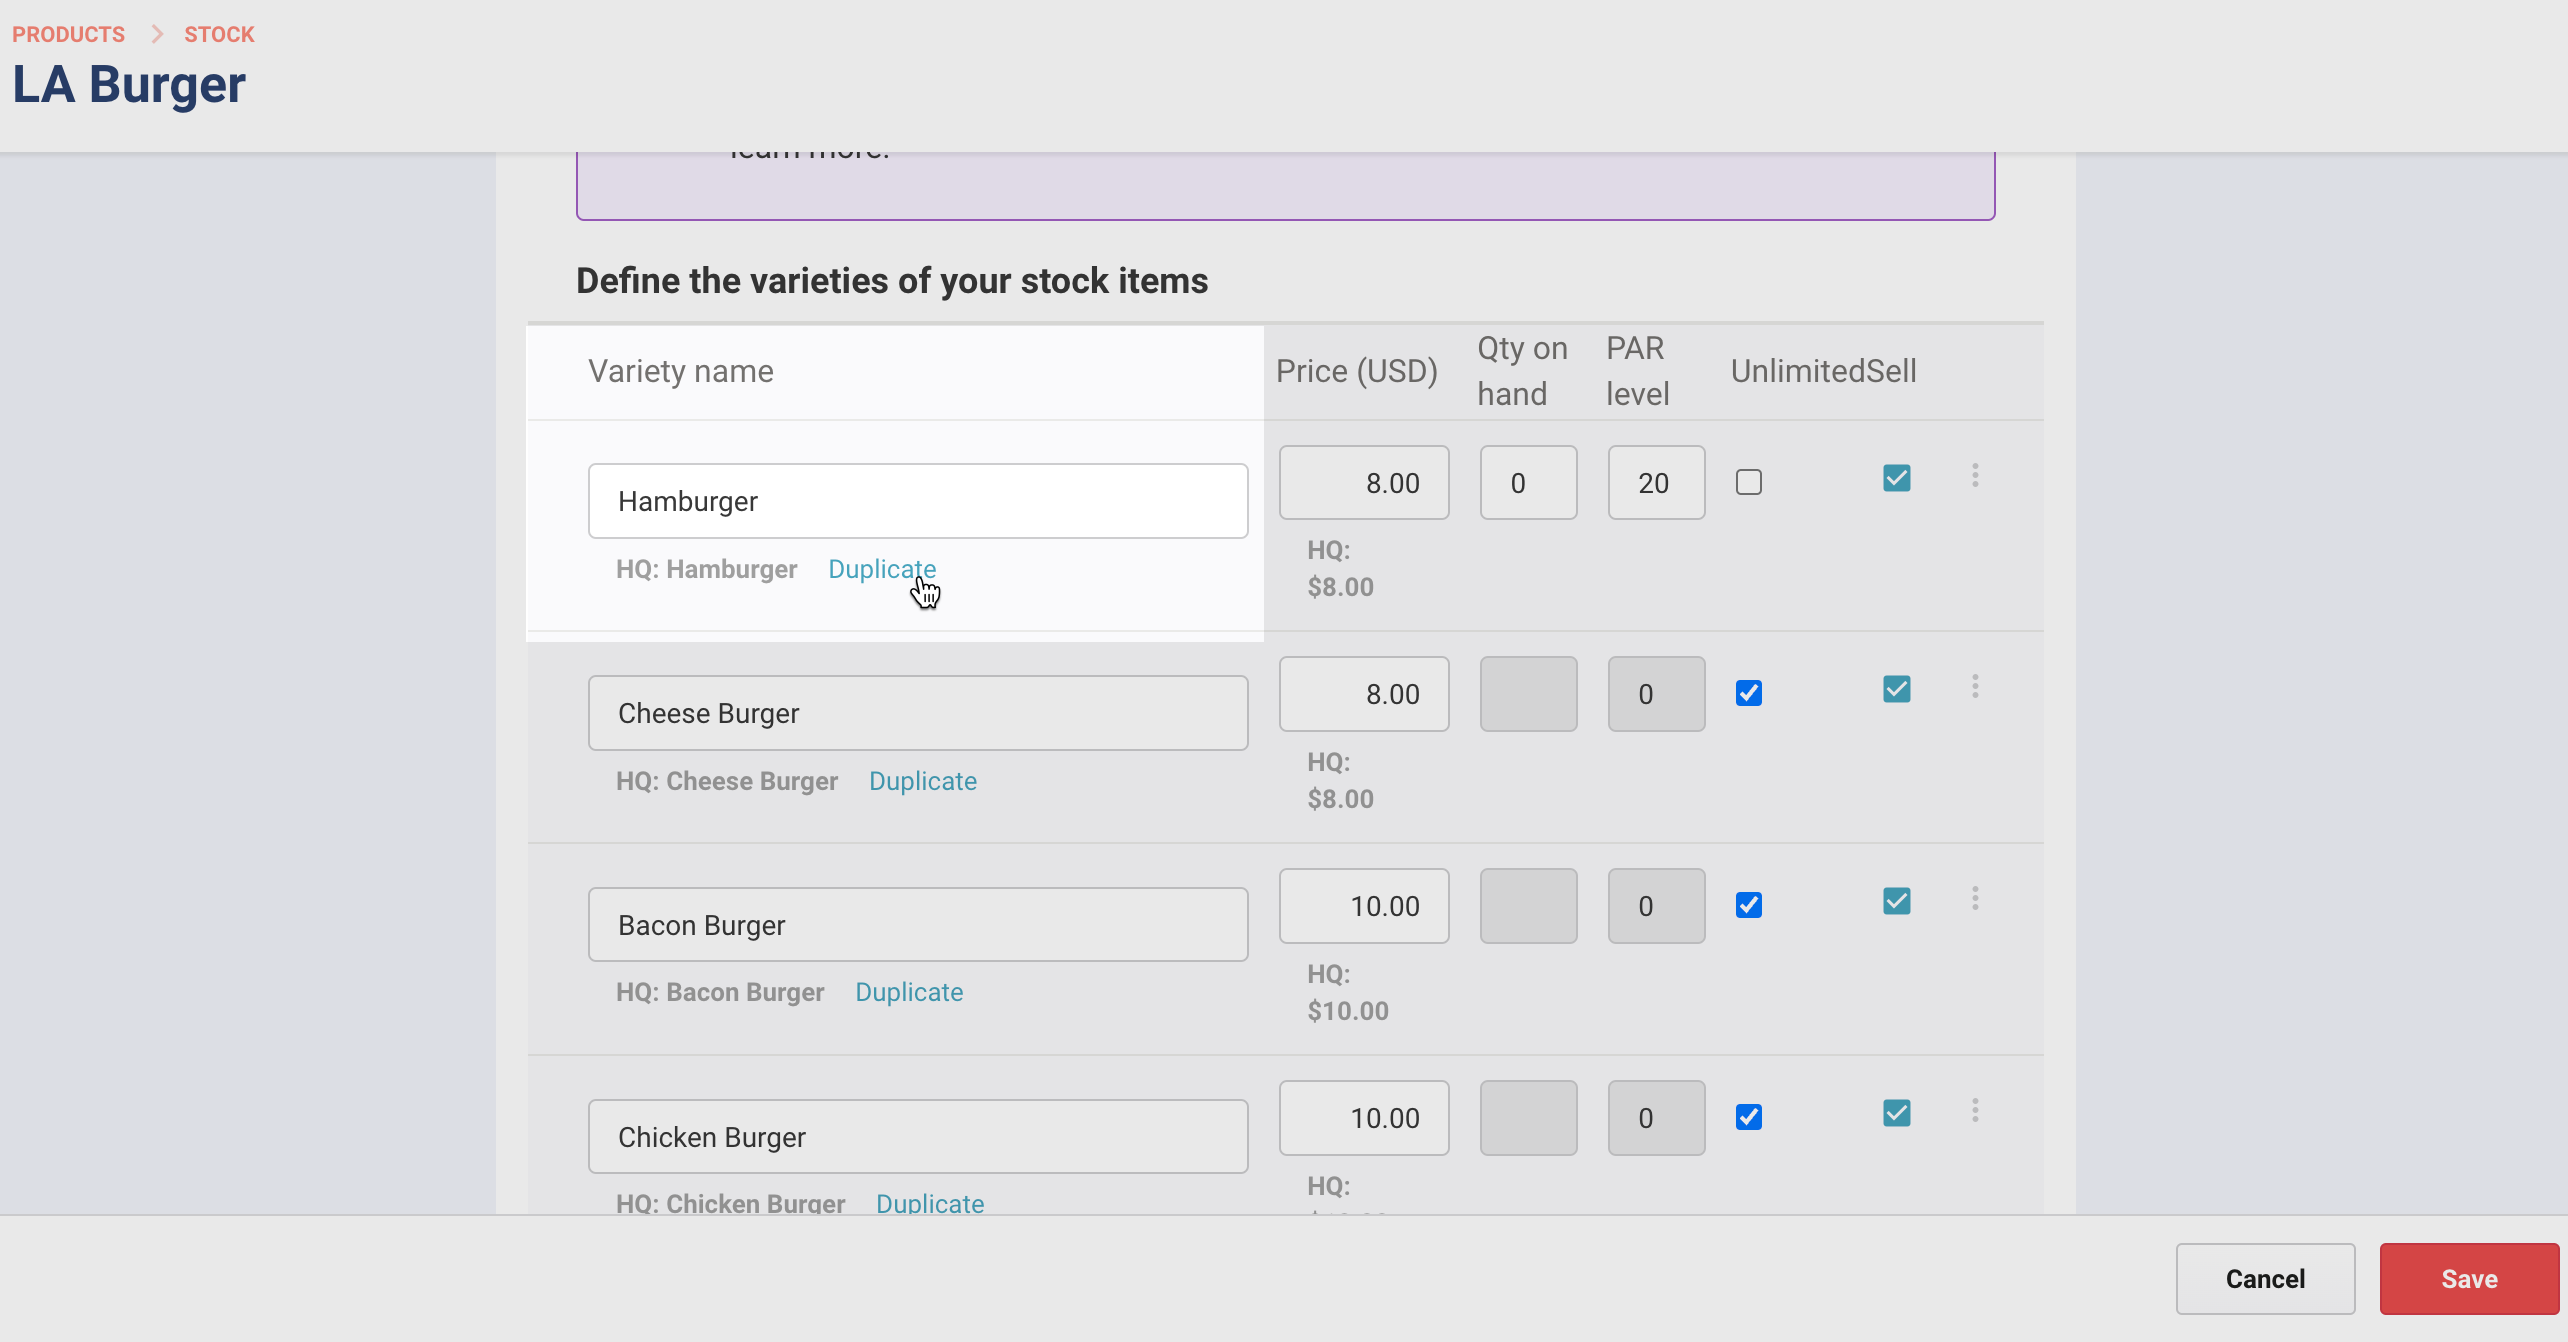Click the Qty on hand column header
The width and height of the screenshot is (2568, 1342).
[x=1522, y=371]
